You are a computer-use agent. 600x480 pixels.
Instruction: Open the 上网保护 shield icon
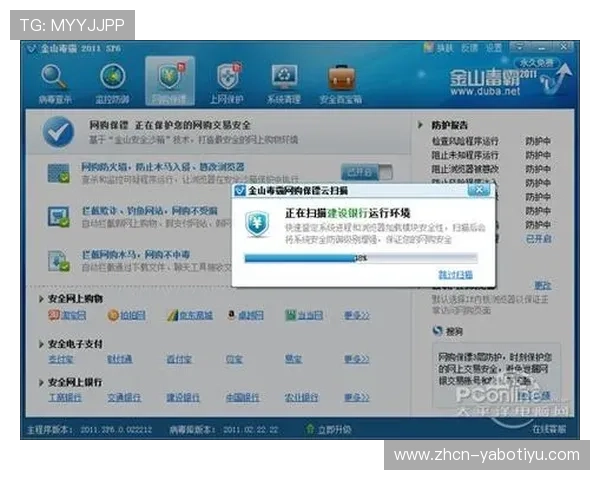pyautogui.click(x=227, y=77)
